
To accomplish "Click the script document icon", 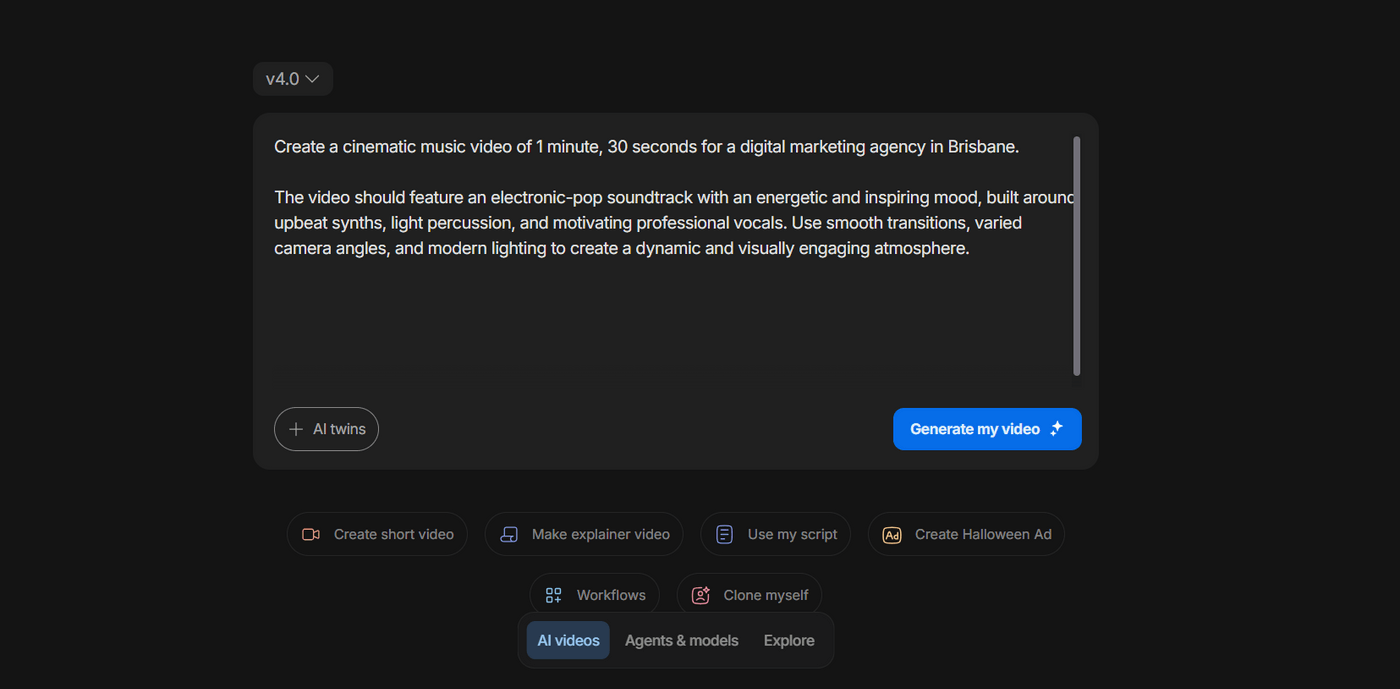I will (725, 535).
